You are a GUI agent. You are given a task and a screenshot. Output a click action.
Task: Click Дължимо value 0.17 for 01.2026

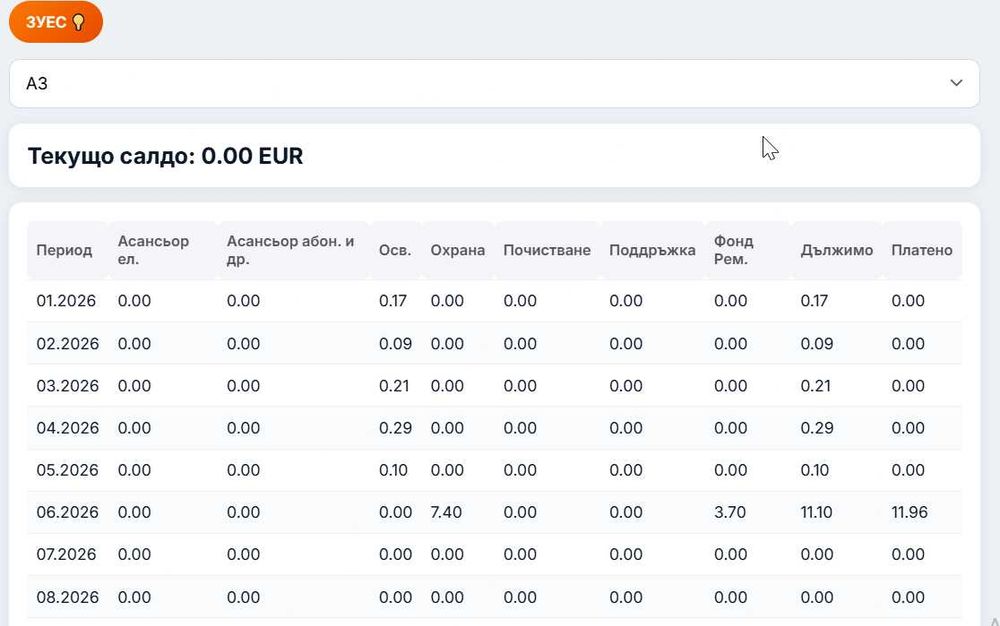point(814,301)
